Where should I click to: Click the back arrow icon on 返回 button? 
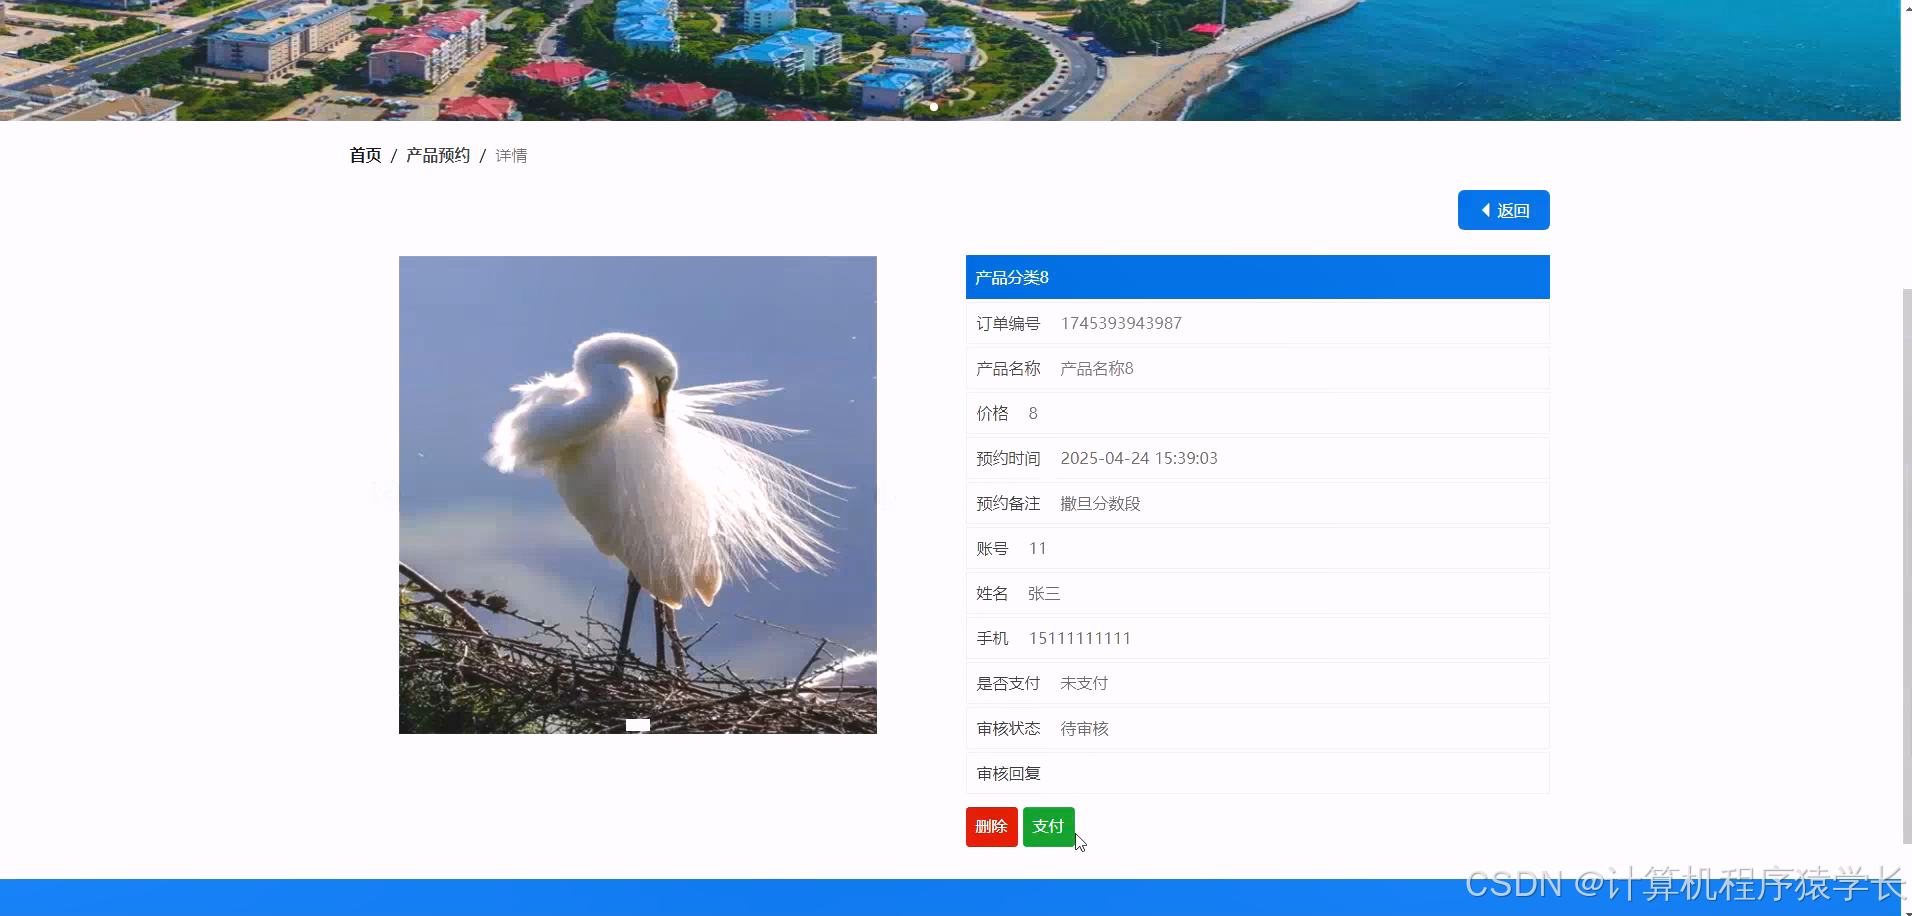[x=1484, y=210]
